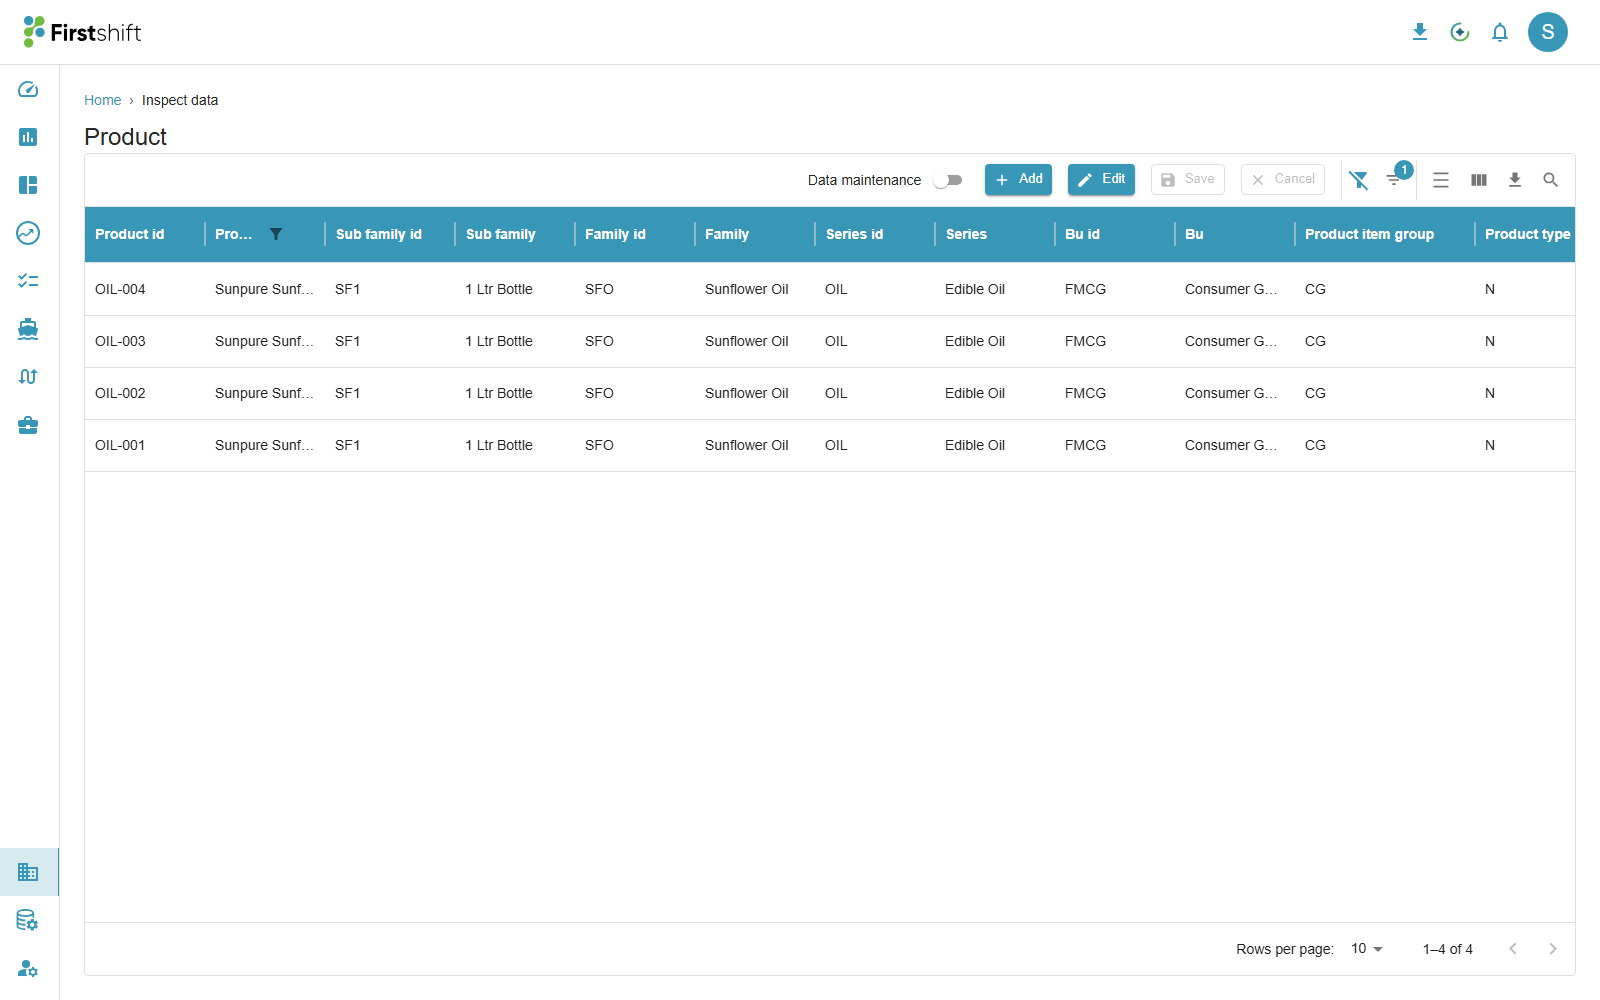Open the checklist tasks icon in sidebar
Screen dimensions: 1600x1000
pyautogui.click(x=28, y=281)
